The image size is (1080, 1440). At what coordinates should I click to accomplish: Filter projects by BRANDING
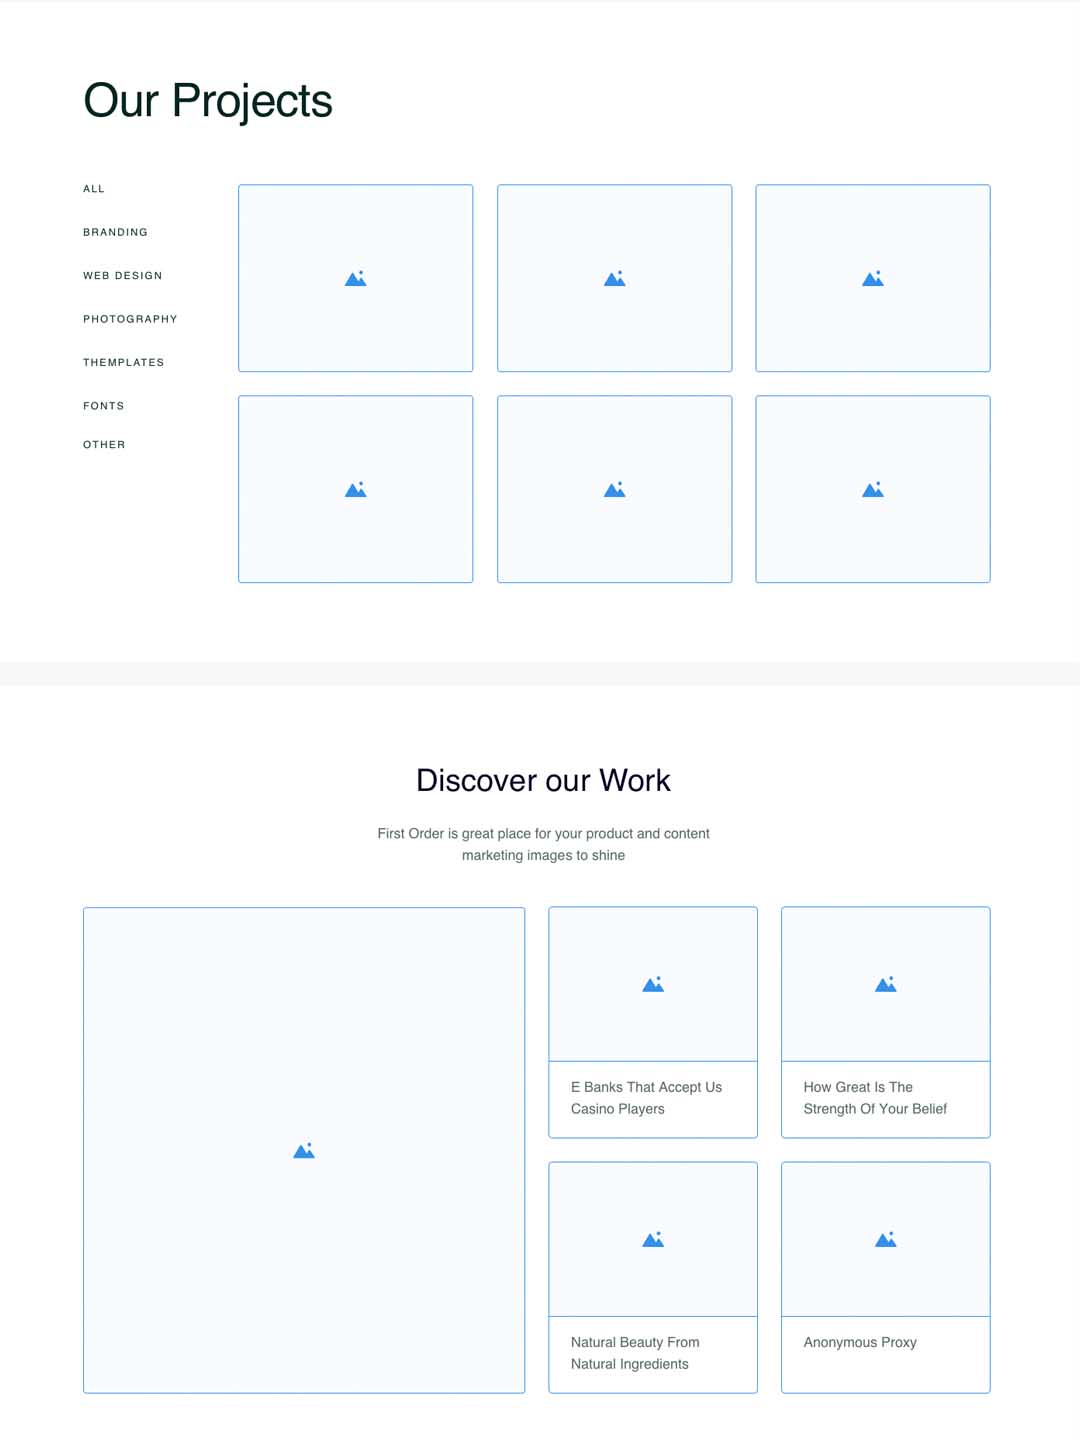115,232
